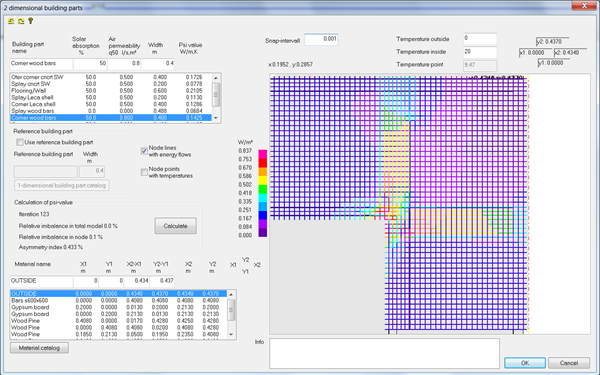The height and width of the screenshot is (375, 600).
Task: Click the green swatch in heat flow legend
Action: coord(262,189)
